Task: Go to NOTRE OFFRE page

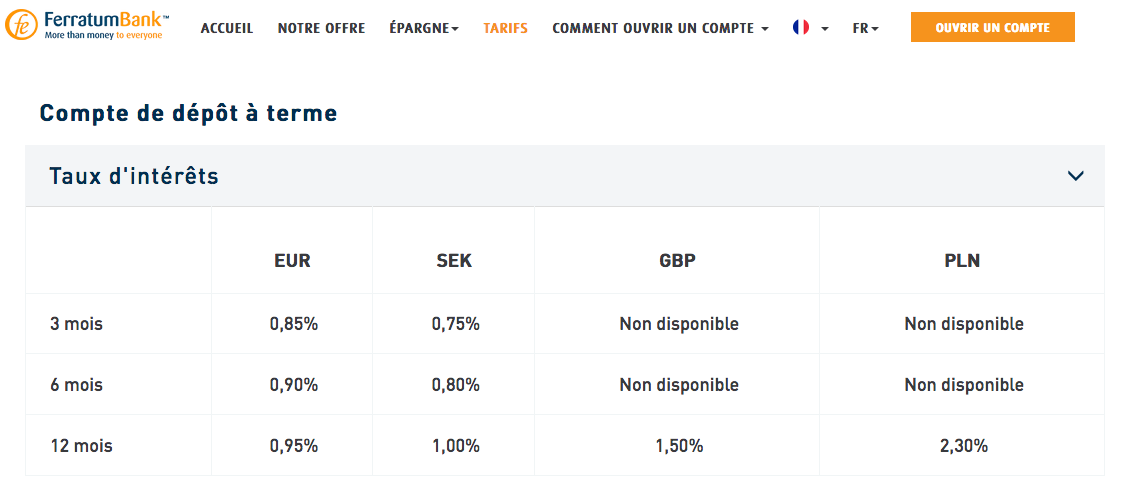Action: (321, 28)
